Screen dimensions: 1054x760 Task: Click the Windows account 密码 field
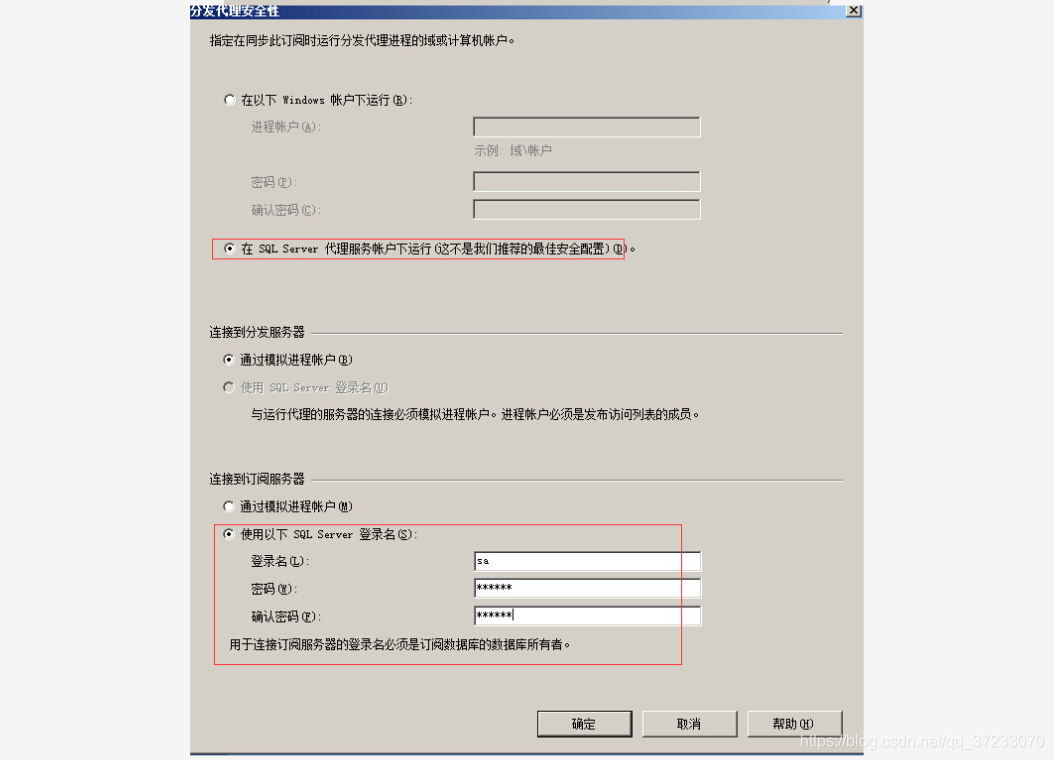click(586, 181)
